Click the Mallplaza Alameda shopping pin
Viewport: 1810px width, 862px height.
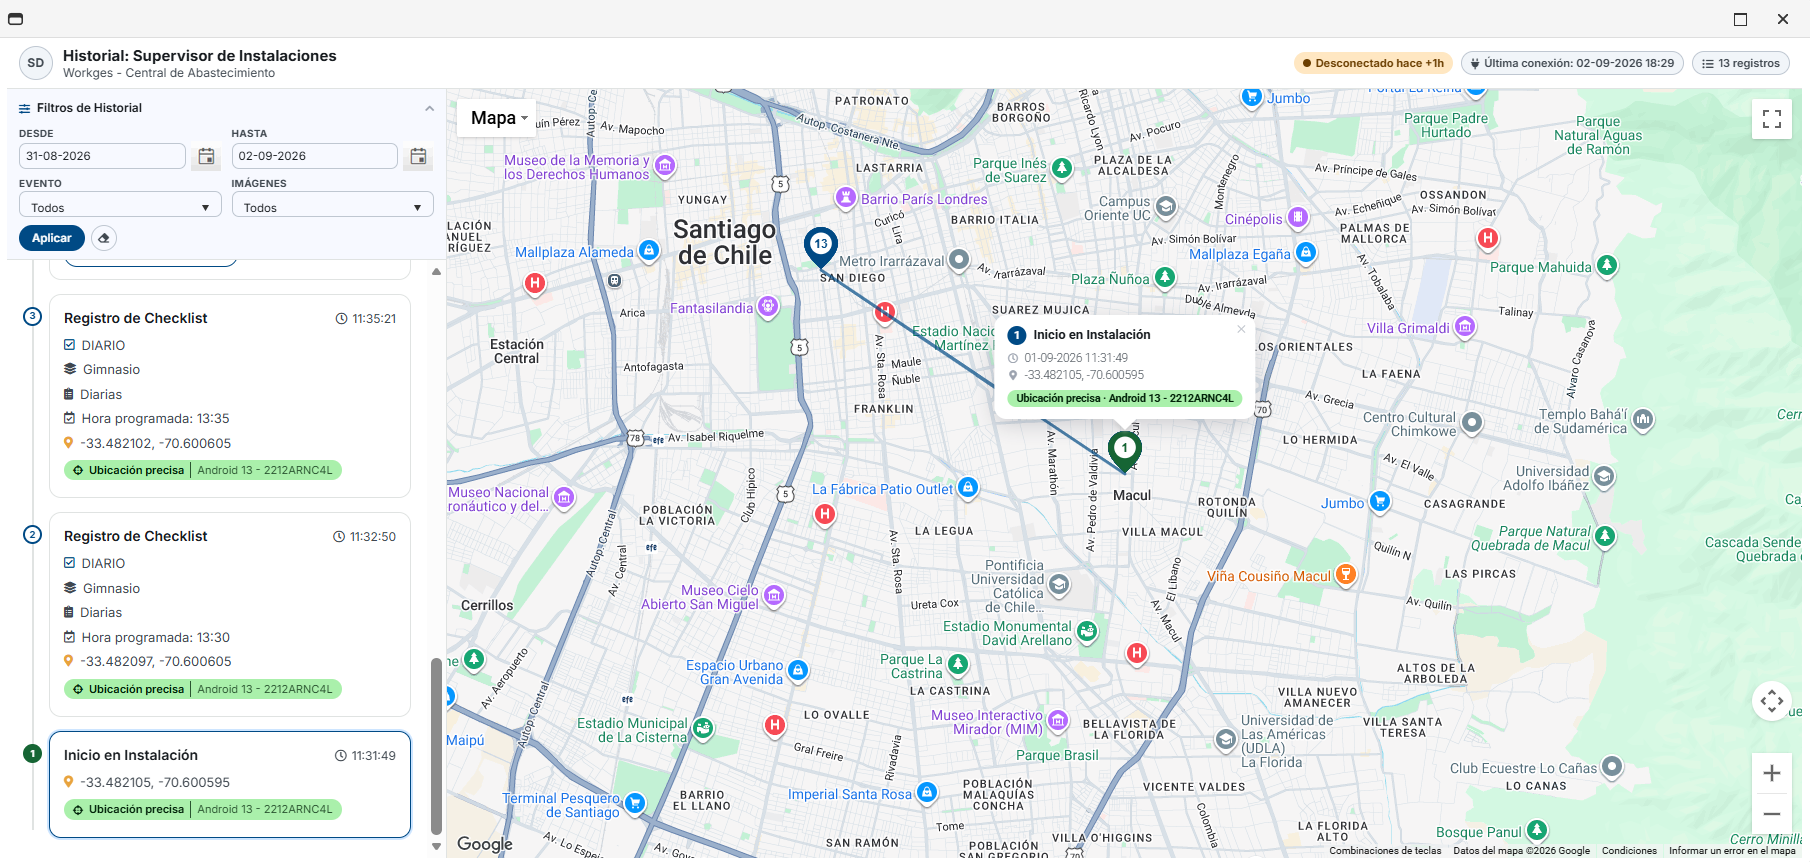[x=649, y=250]
